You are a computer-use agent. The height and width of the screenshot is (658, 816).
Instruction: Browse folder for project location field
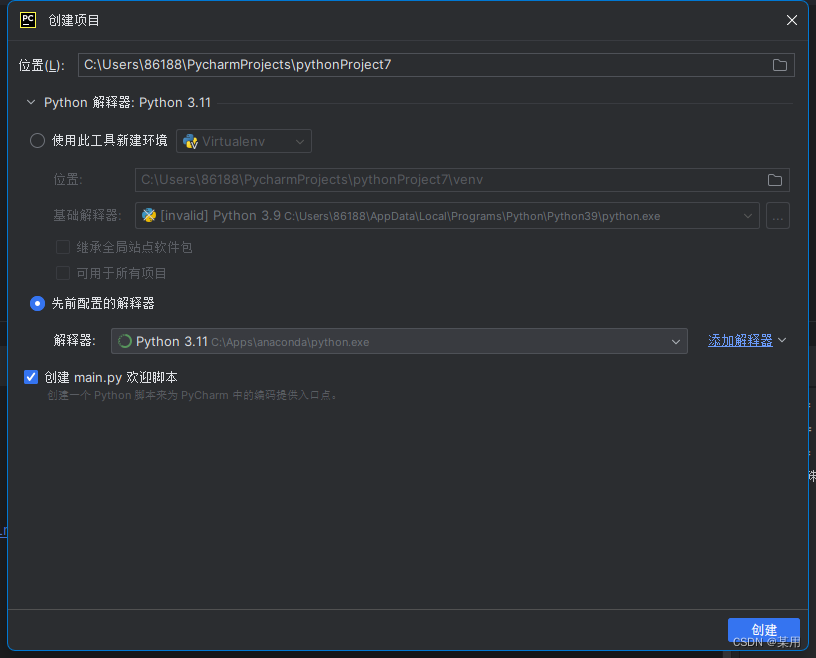click(779, 65)
